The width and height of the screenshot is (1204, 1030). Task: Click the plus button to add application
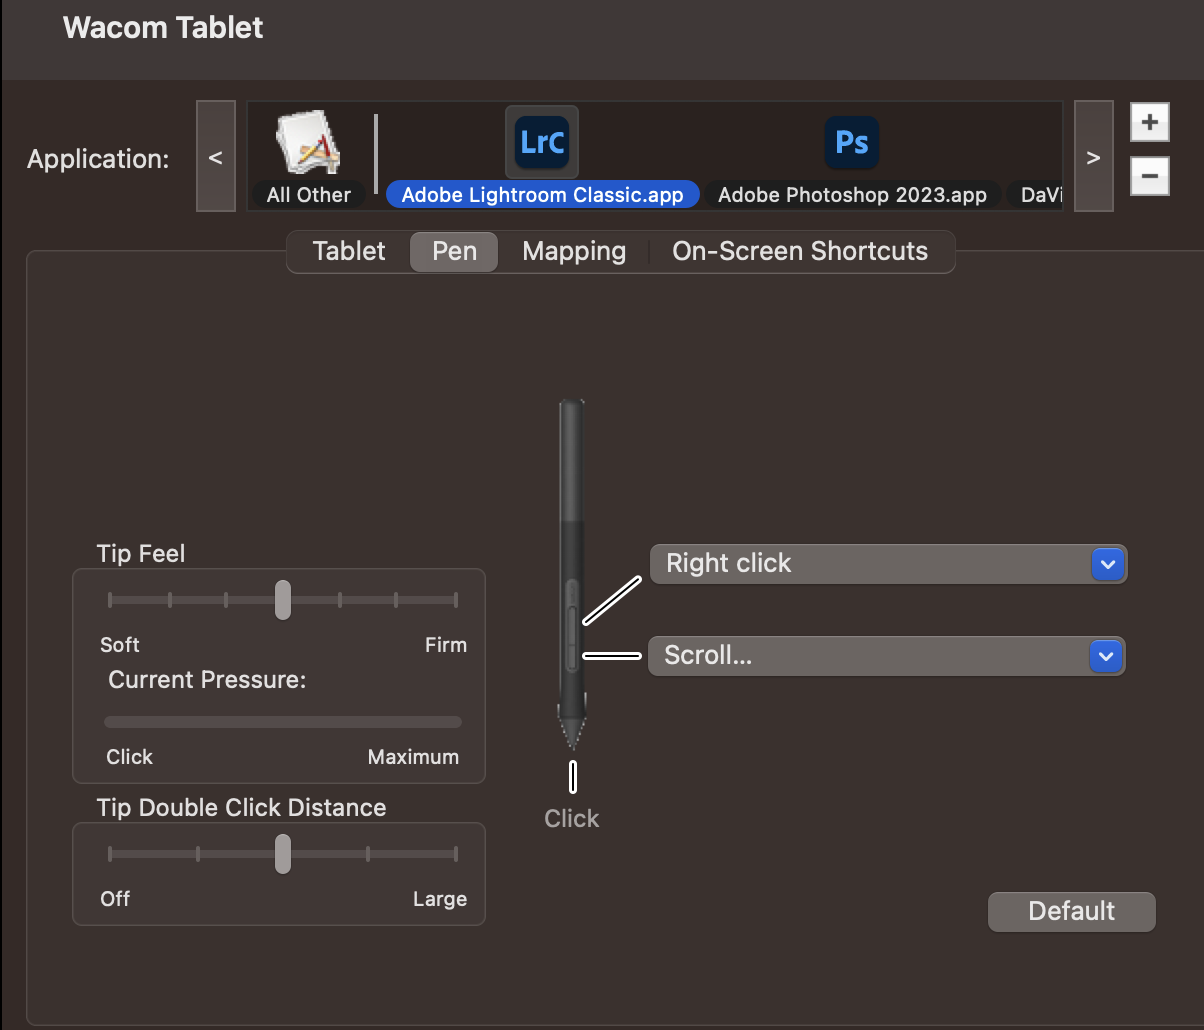(x=1149, y=123)
